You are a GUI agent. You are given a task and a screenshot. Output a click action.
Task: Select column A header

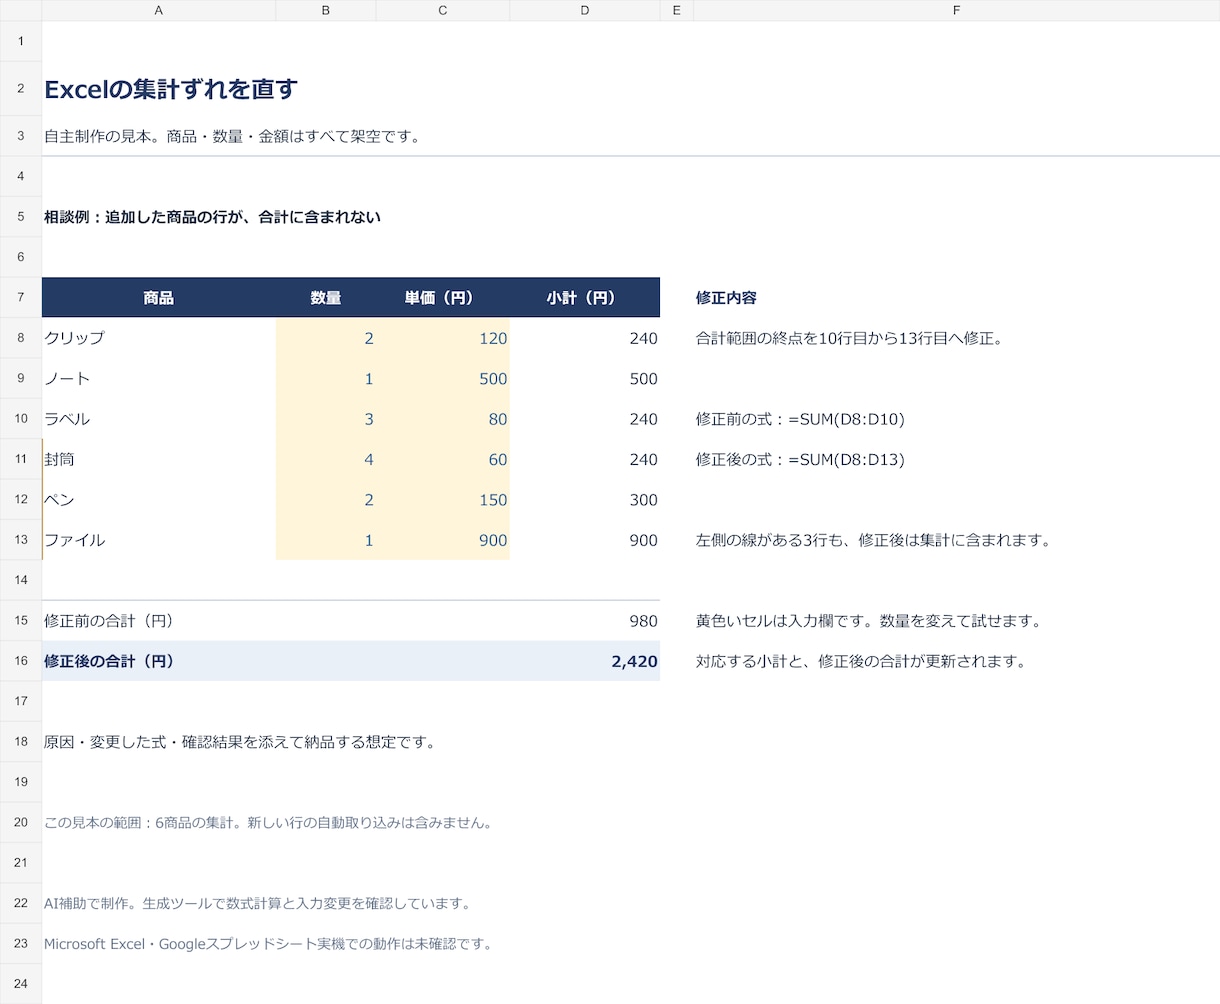pos(159,10)
